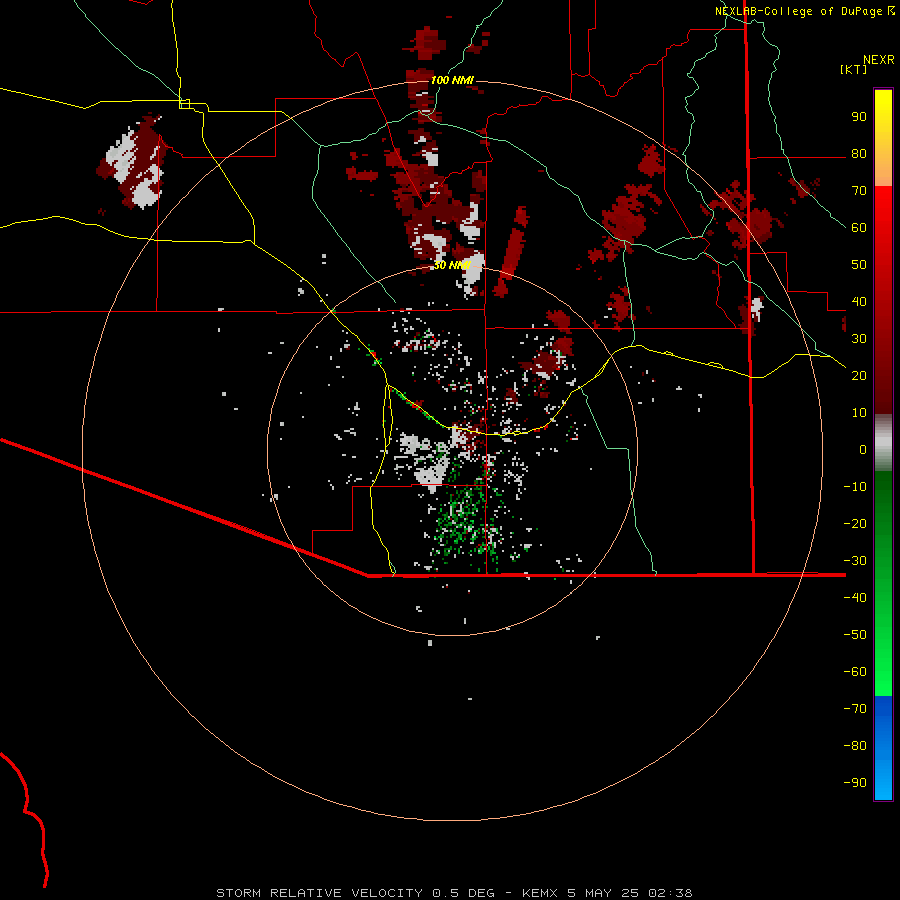The image size is (900, 900).
Task: Click the '-20' scale label
Action: point(855,524)
